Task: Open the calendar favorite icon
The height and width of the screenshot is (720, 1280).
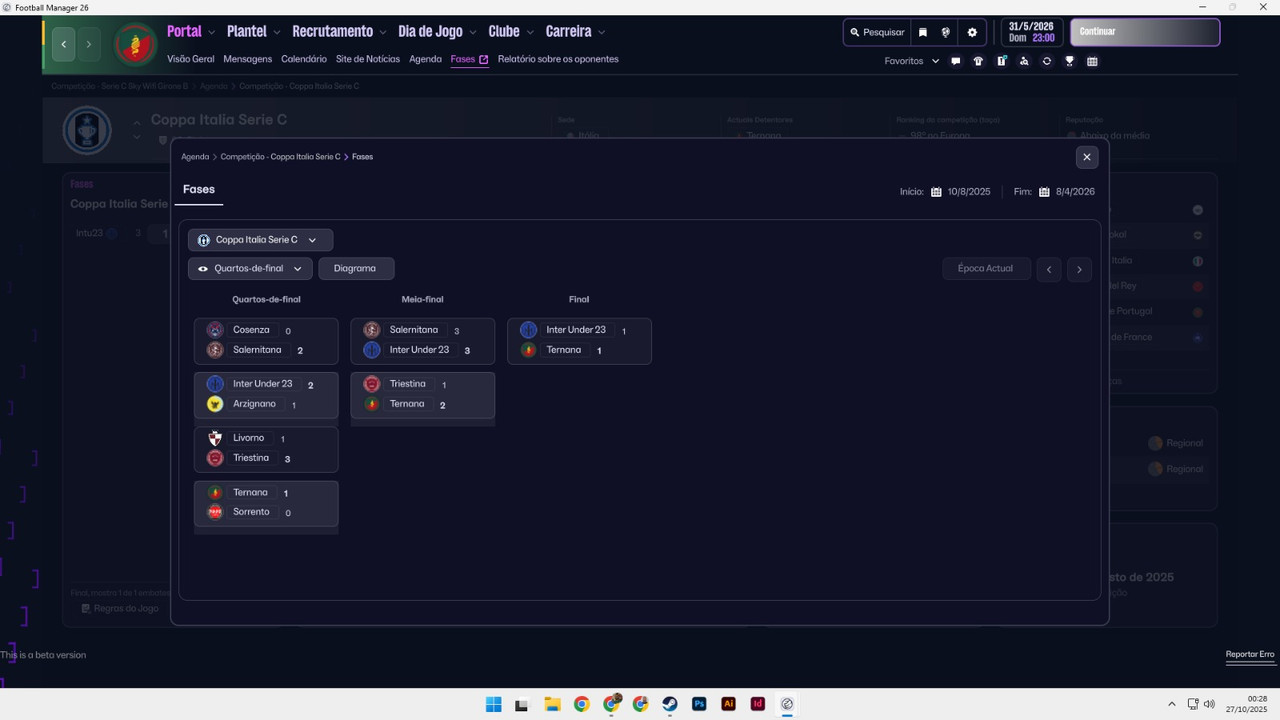Action: tap(1092, 61)
